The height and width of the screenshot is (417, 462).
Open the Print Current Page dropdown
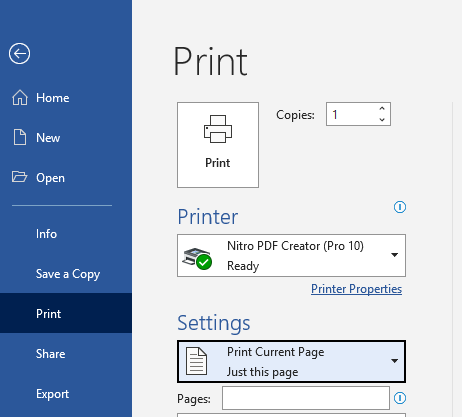click(394, 361)
